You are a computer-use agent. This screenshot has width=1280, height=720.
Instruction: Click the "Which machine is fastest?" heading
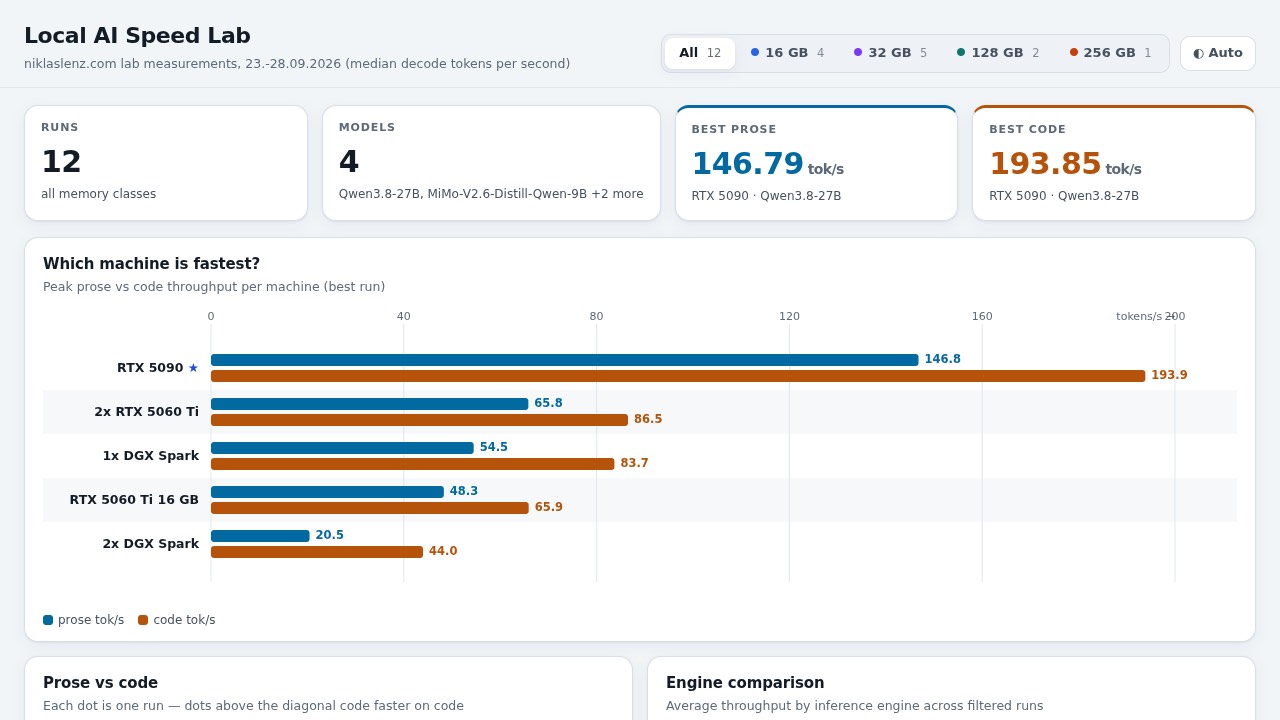tap(151, 264)
